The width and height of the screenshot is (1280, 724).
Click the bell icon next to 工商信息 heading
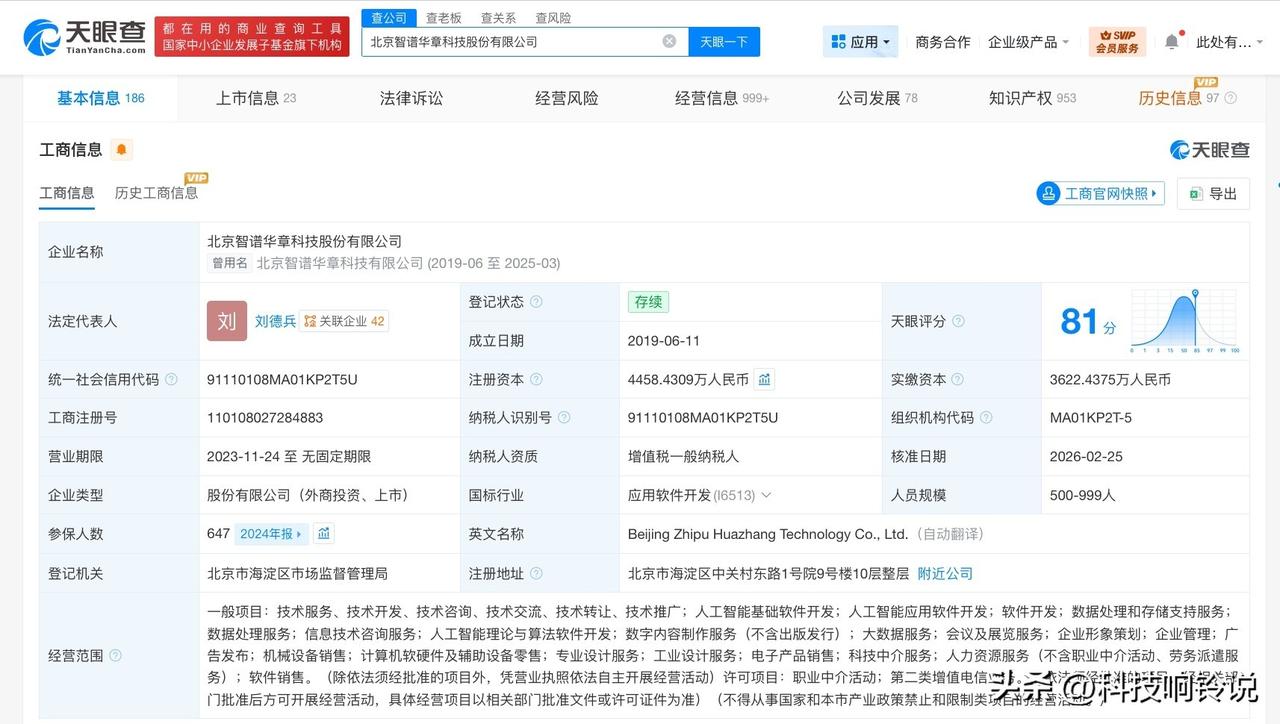click(121, 149)
